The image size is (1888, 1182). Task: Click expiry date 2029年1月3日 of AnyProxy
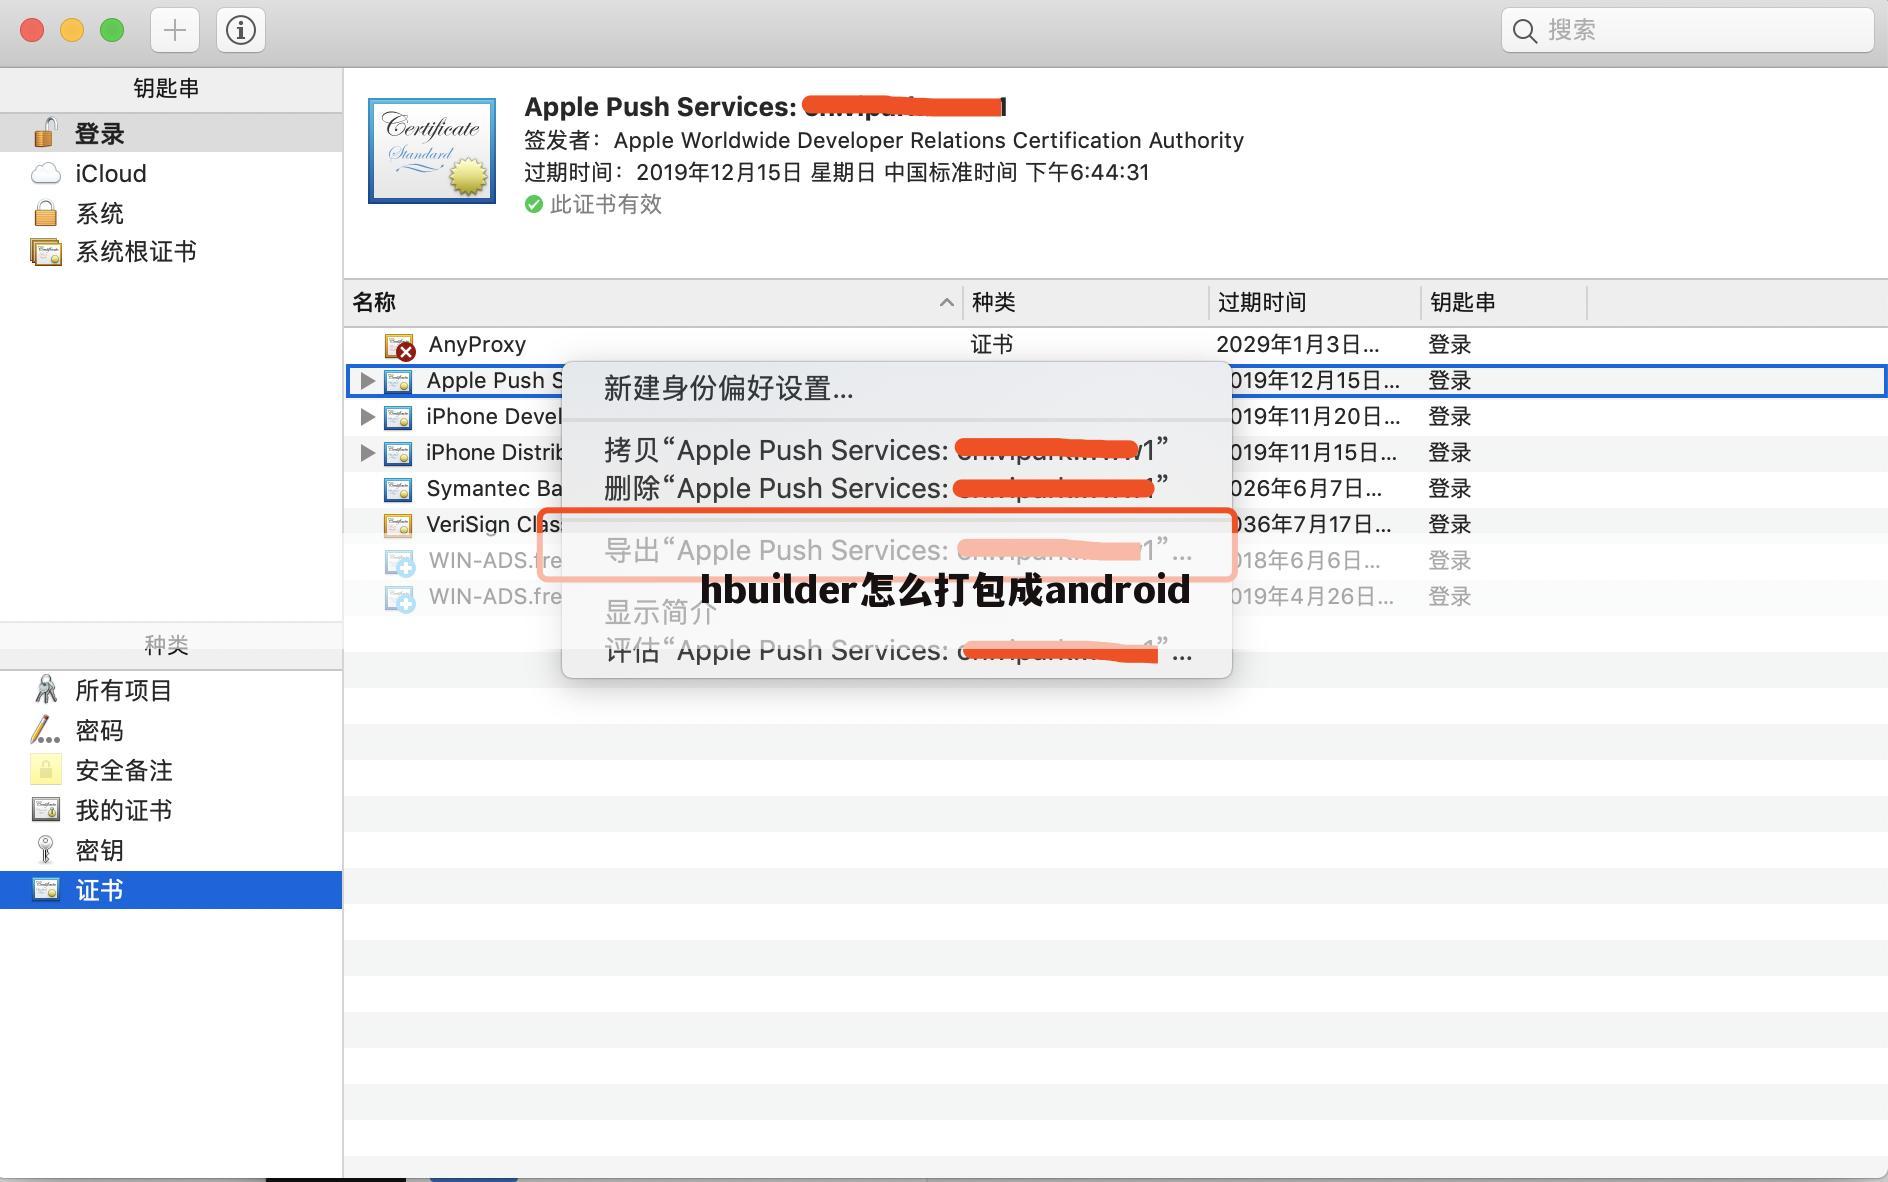1297,344
